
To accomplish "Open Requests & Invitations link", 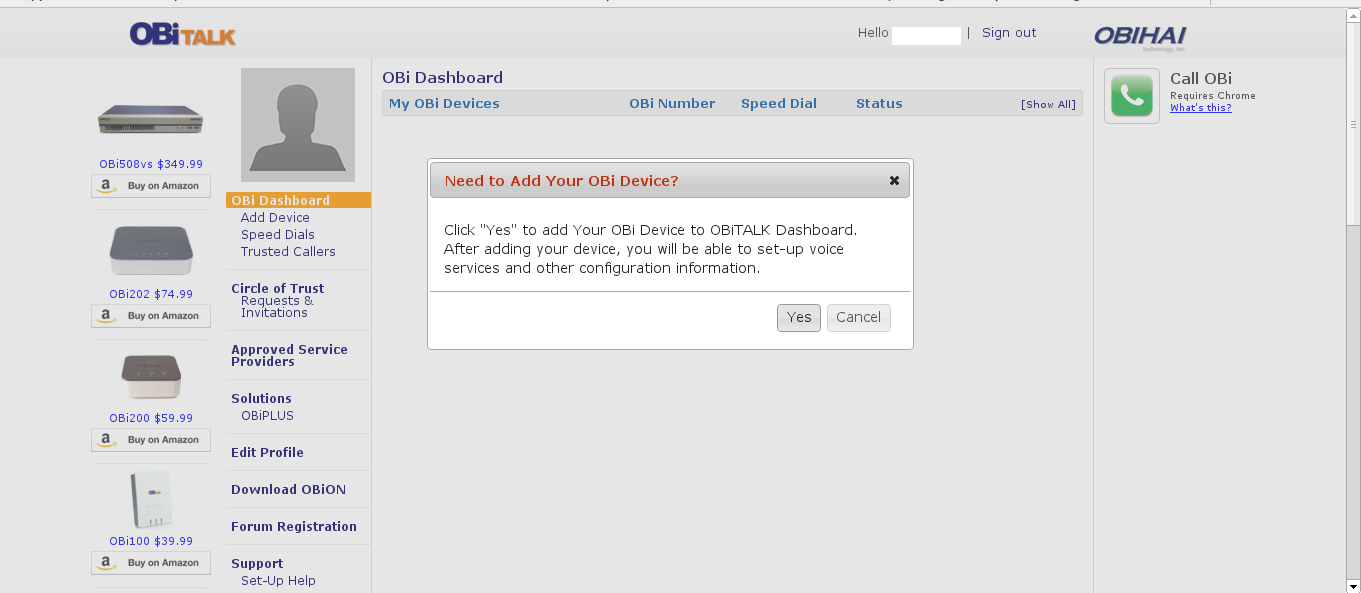I will (x=277, y=307).
